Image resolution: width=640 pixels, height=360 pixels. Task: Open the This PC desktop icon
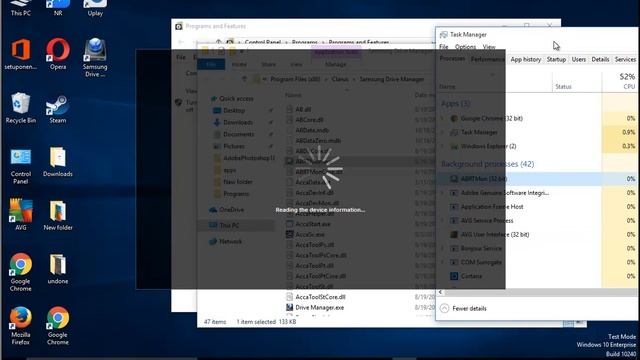pos(20,8)
